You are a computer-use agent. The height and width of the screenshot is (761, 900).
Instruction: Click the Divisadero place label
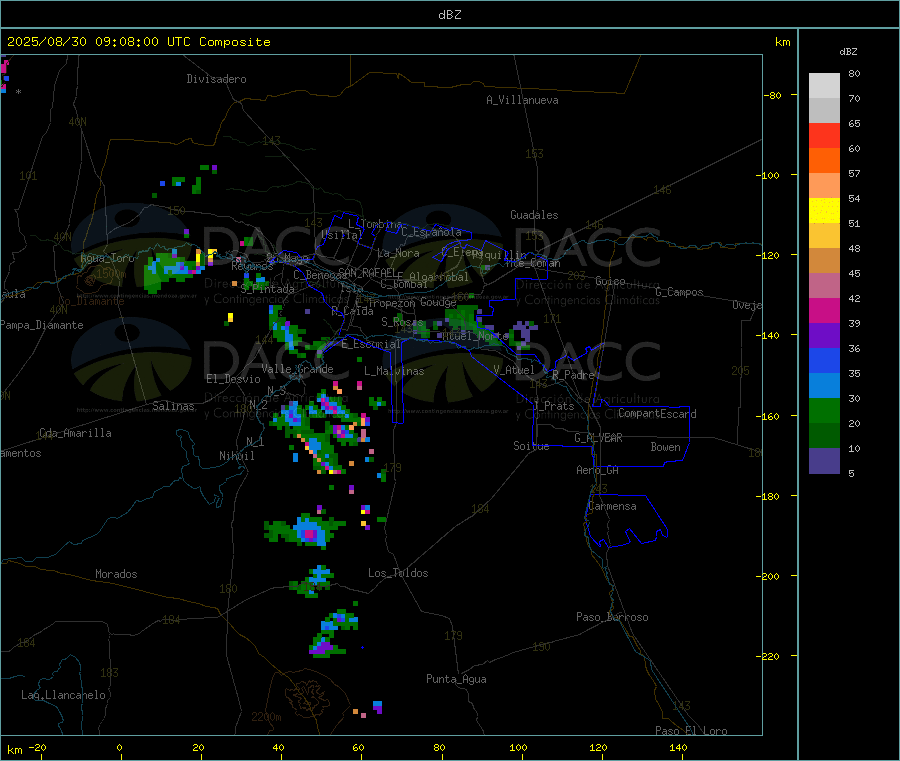click(x=216, y=79)
